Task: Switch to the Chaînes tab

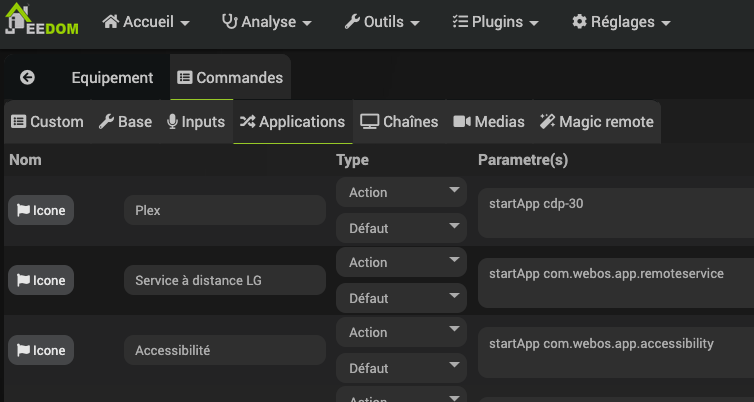Action: click(x=399, y=122)
